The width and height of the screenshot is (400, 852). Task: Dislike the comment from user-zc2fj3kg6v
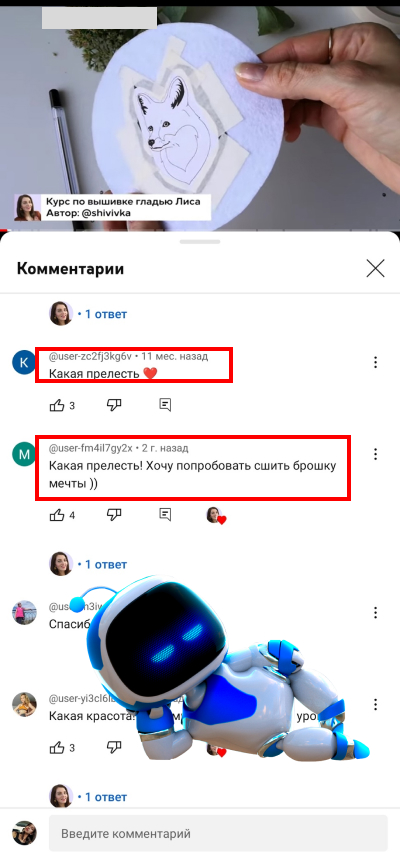114,405
